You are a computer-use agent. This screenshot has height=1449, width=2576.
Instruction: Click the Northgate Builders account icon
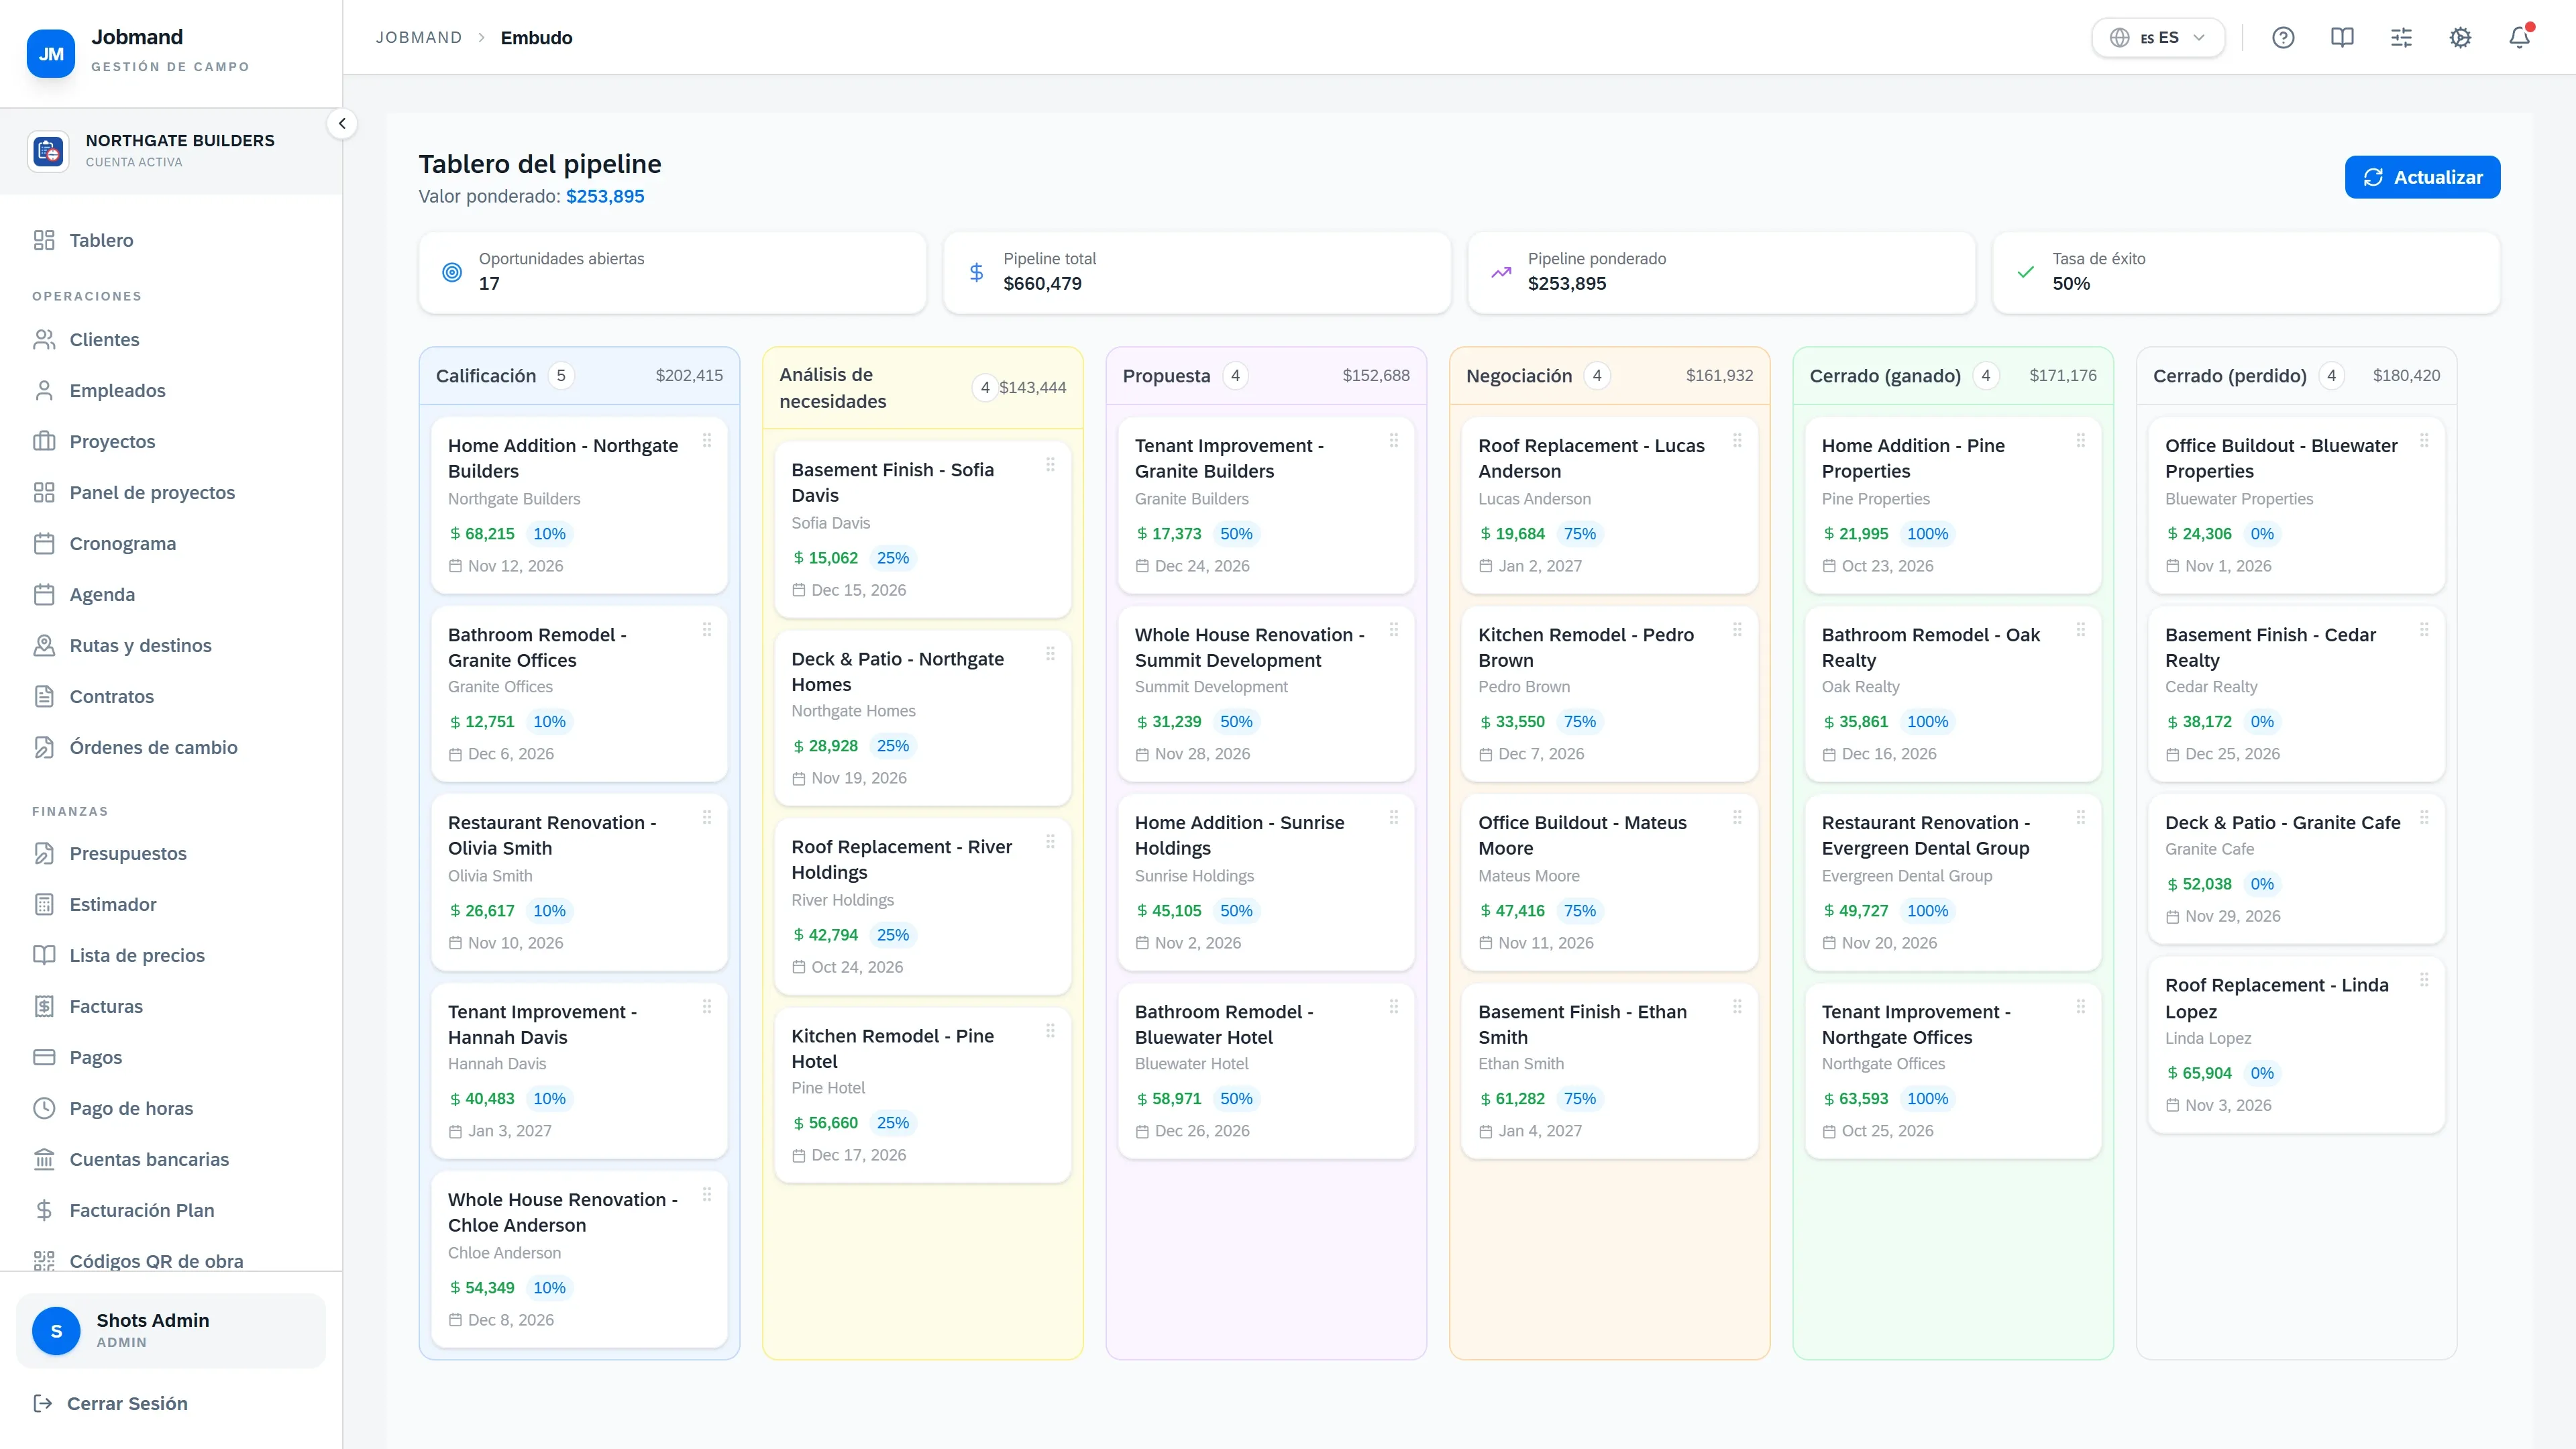point(48,151)
